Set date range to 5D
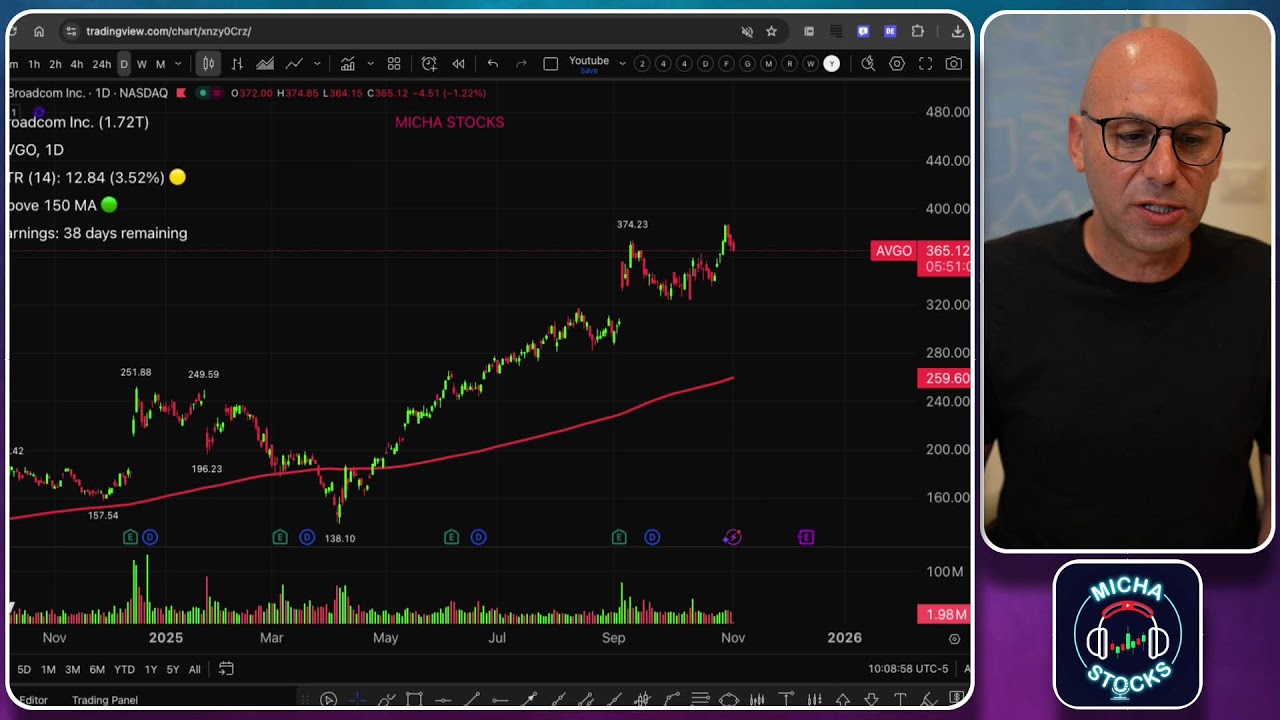The height and width of the screenshot is (720, 1280). coord(24,670)
